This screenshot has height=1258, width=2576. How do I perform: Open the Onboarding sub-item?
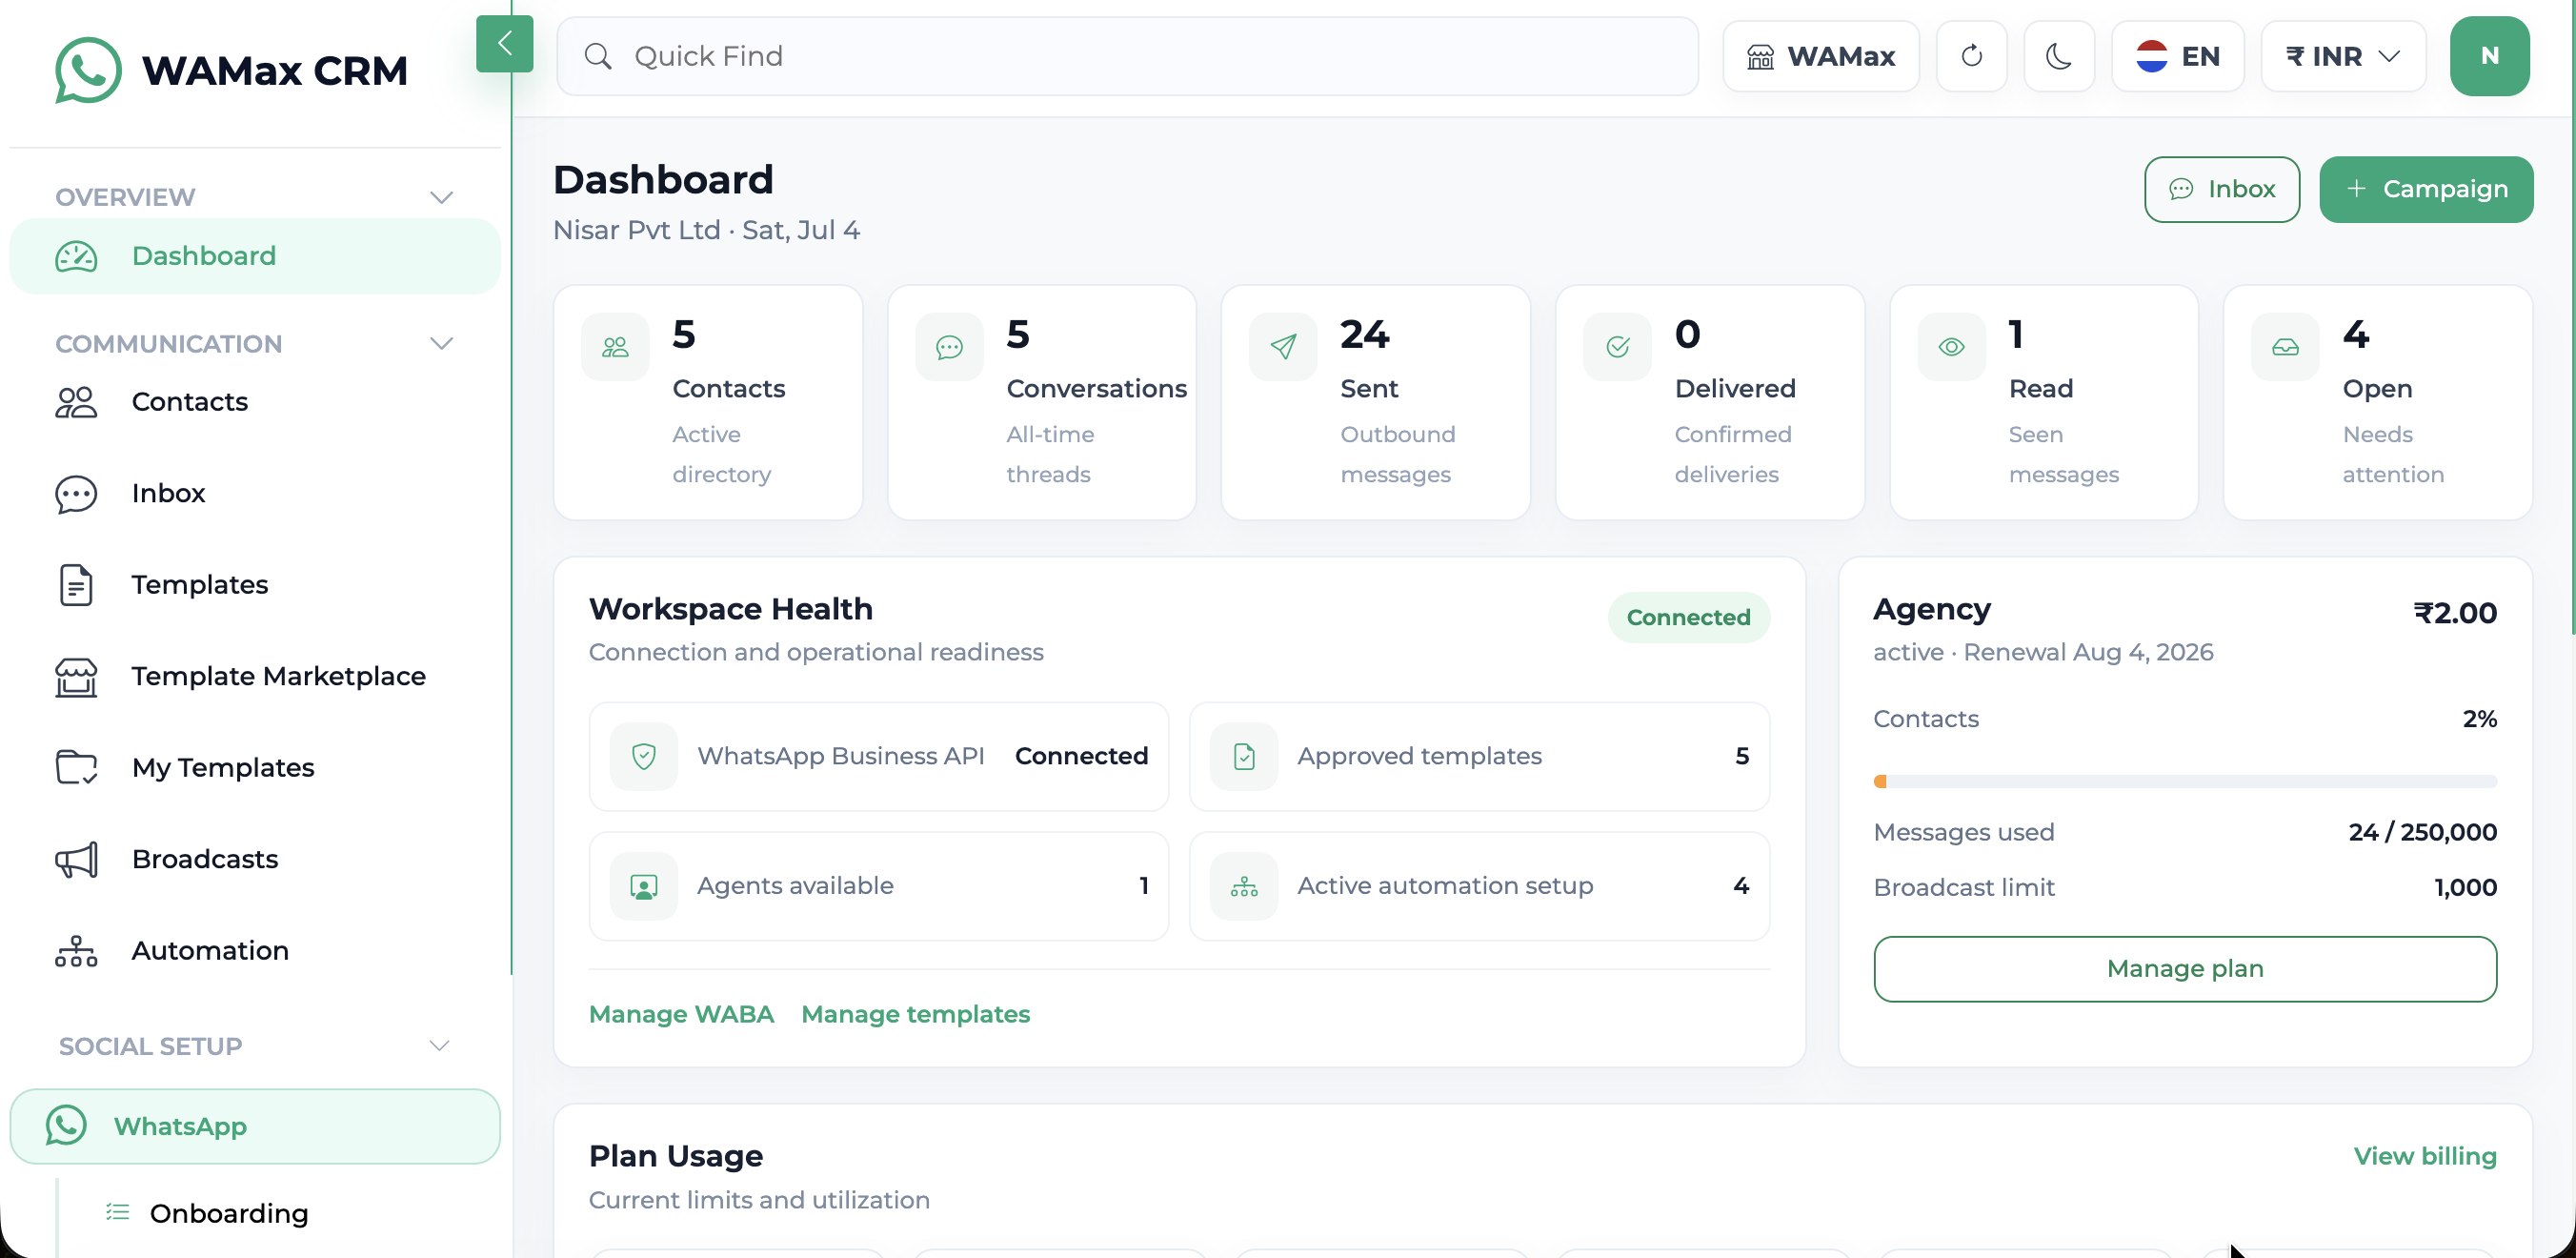pos(228,1213)
